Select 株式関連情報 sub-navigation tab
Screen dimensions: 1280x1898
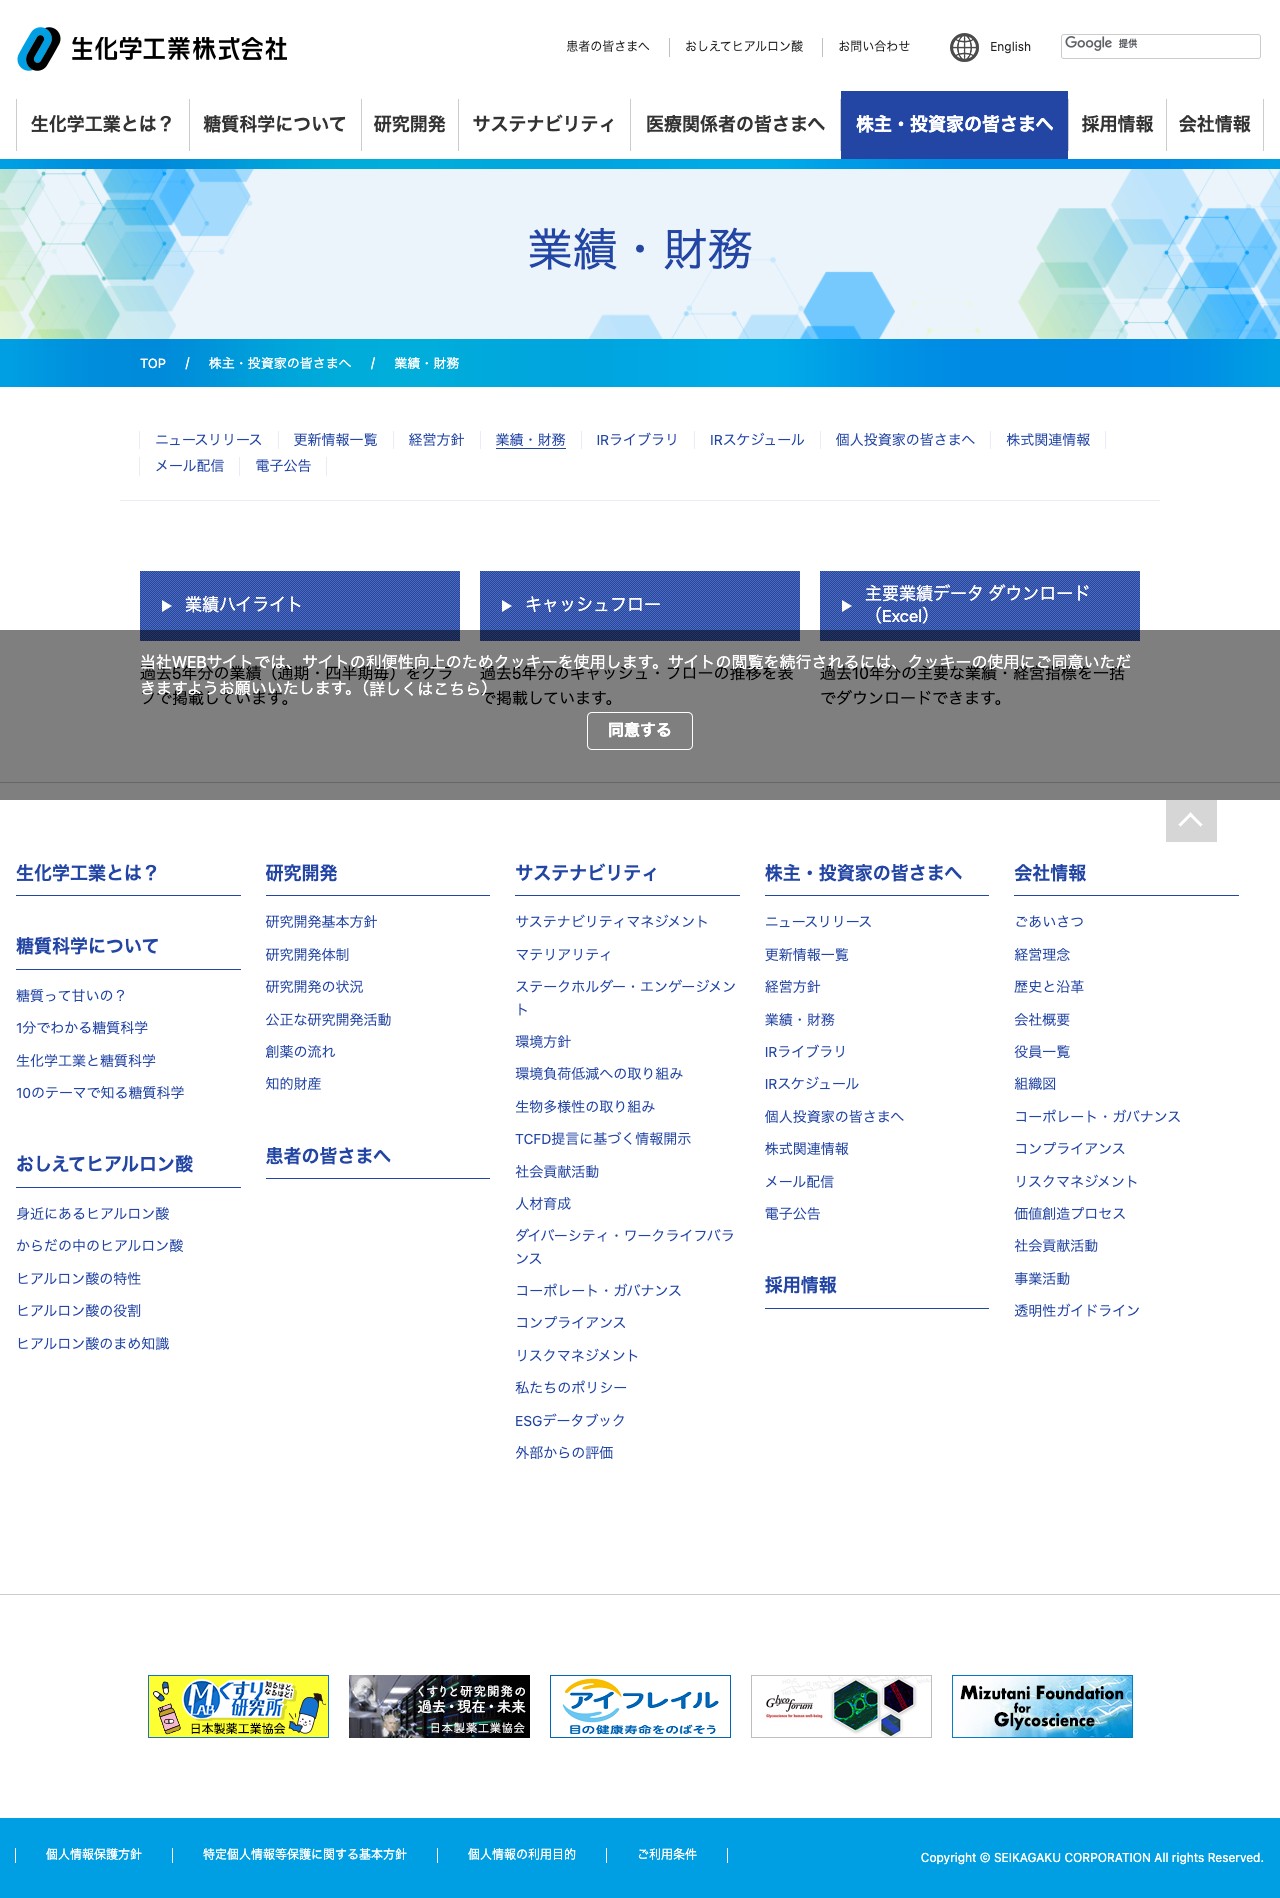[1048, 440]
